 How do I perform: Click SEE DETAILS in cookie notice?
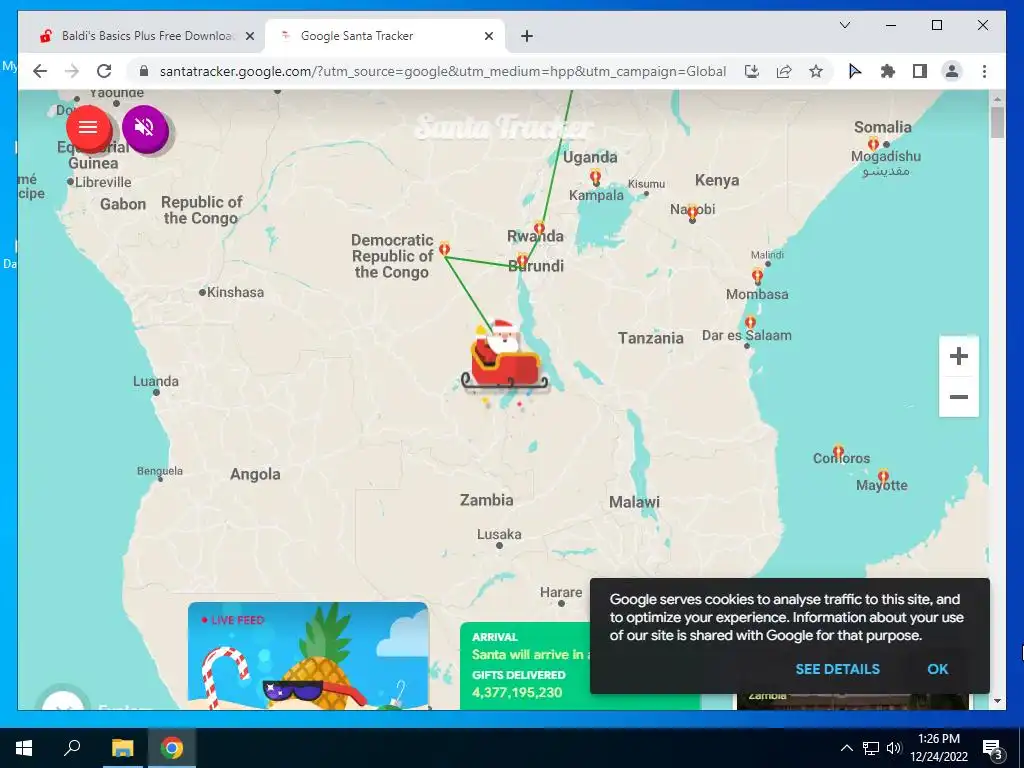pyautogui.click(x=837, y=669)
